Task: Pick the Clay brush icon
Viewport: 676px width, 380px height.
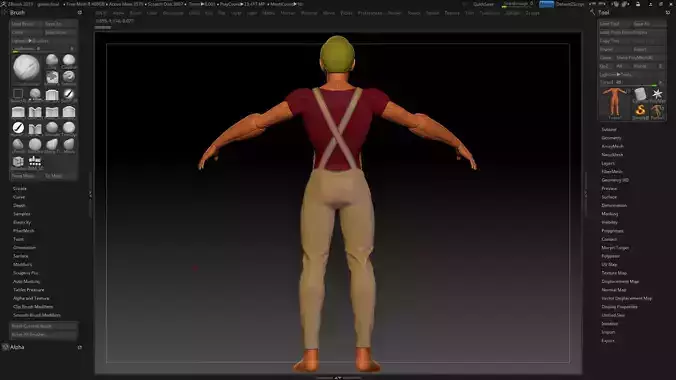Action: click(52, 61)
